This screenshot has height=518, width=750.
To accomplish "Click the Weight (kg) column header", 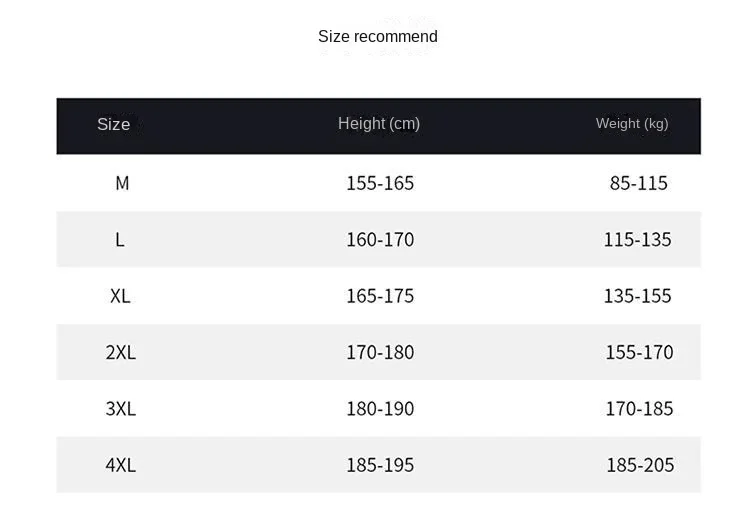I will [x=632, y=124].
